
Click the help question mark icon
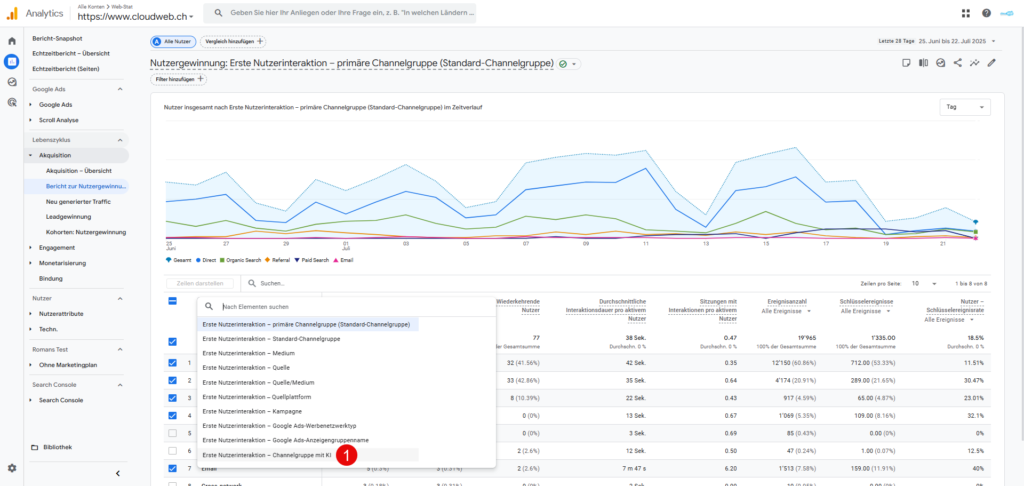click(986, 13)
